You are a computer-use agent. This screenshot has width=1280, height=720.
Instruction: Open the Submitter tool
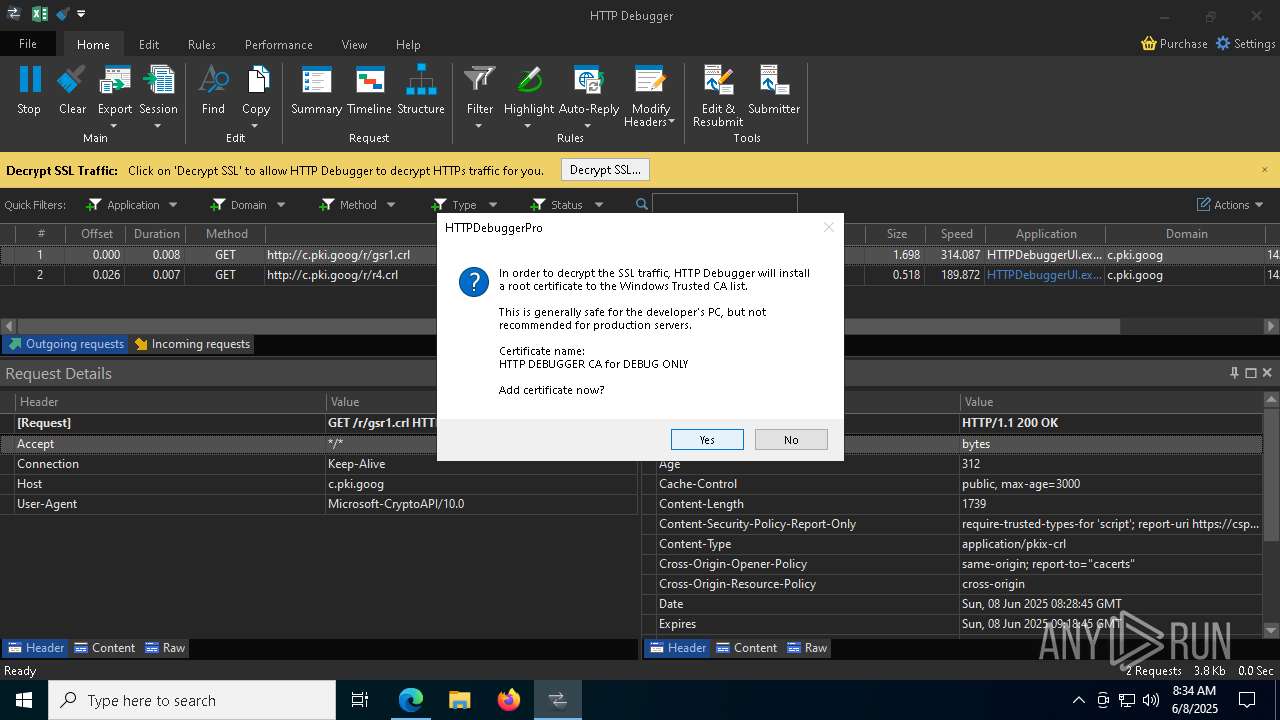774,90
